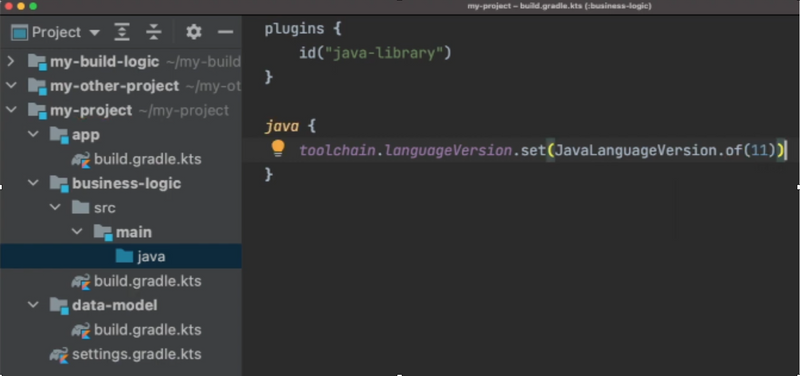Select the src folder row

point(121,208)
